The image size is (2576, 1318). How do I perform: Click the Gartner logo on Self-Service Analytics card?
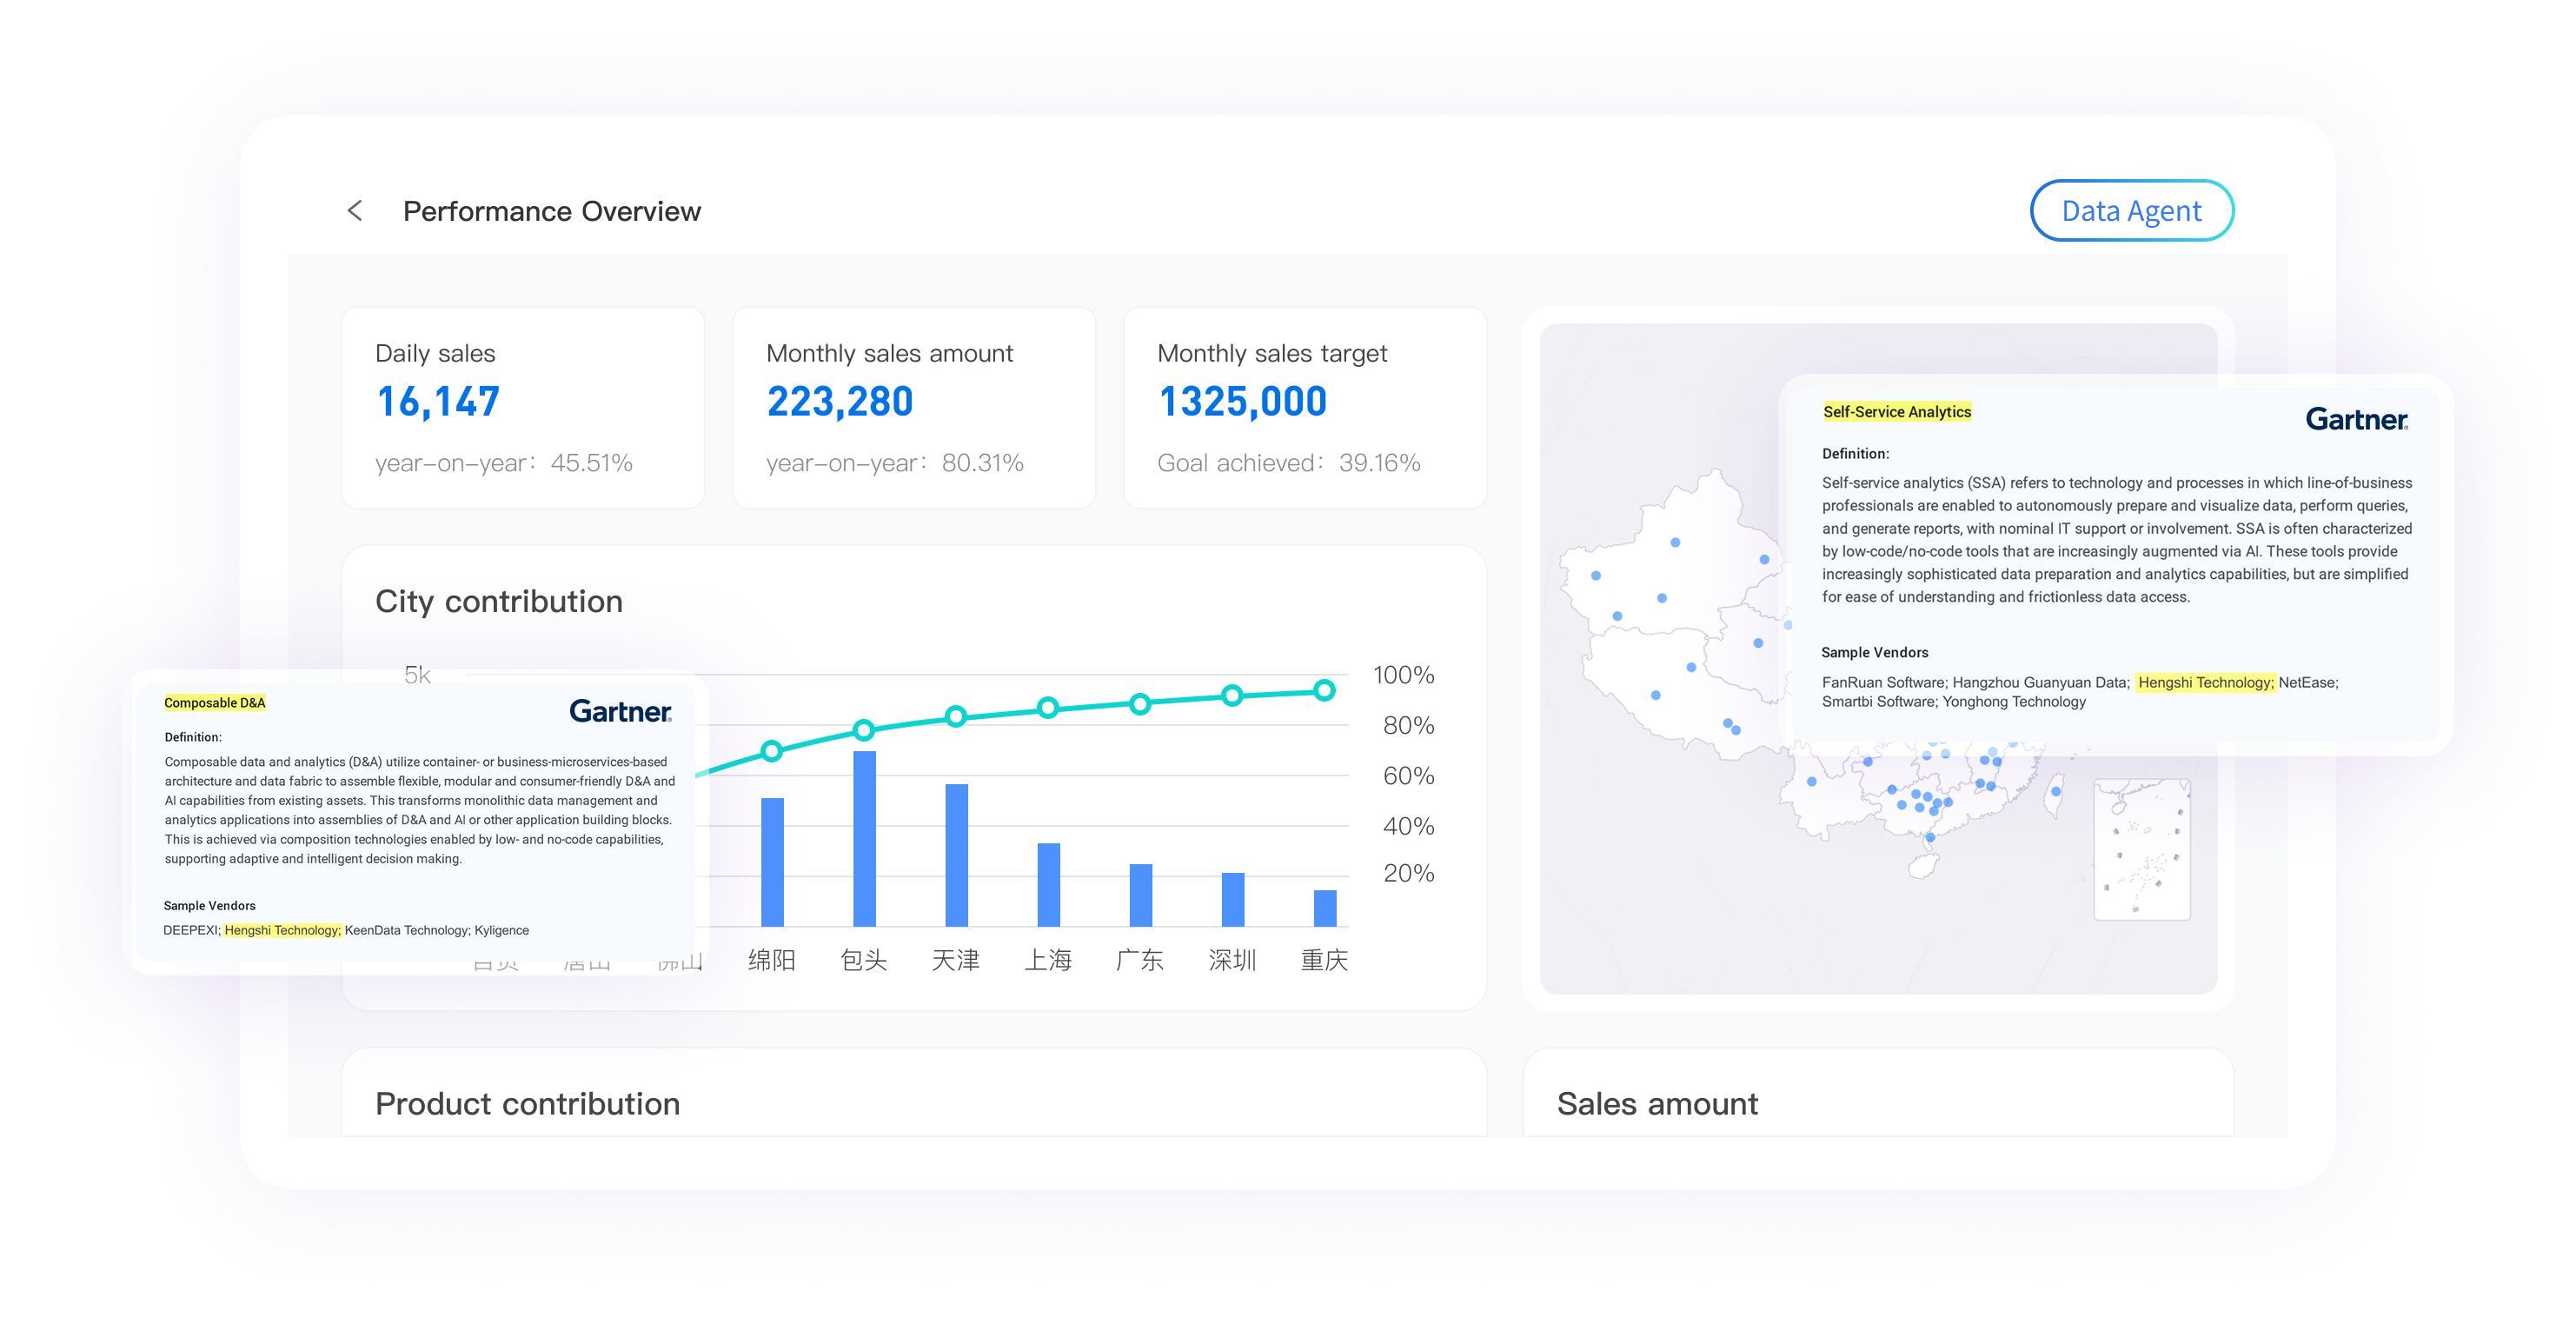pyautogui.click(x=2355, y=420)
